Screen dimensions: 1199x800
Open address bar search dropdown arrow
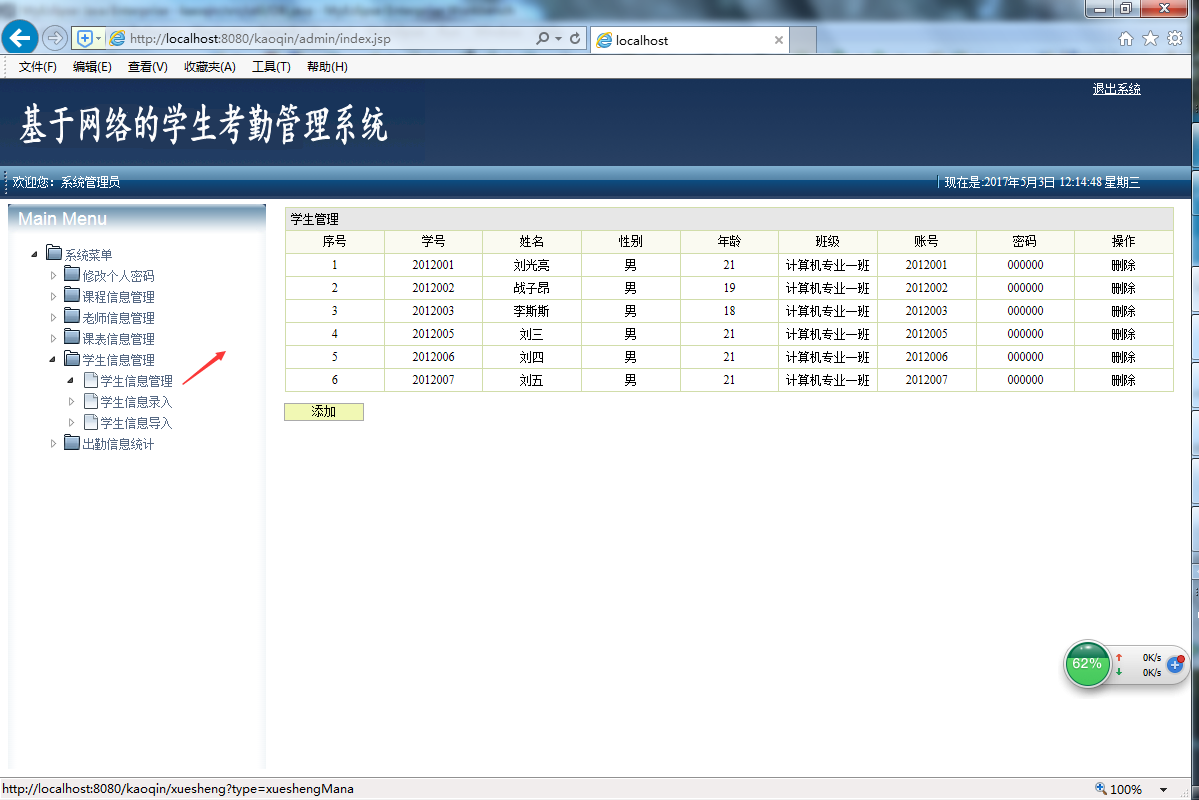(x=558, y=38)
